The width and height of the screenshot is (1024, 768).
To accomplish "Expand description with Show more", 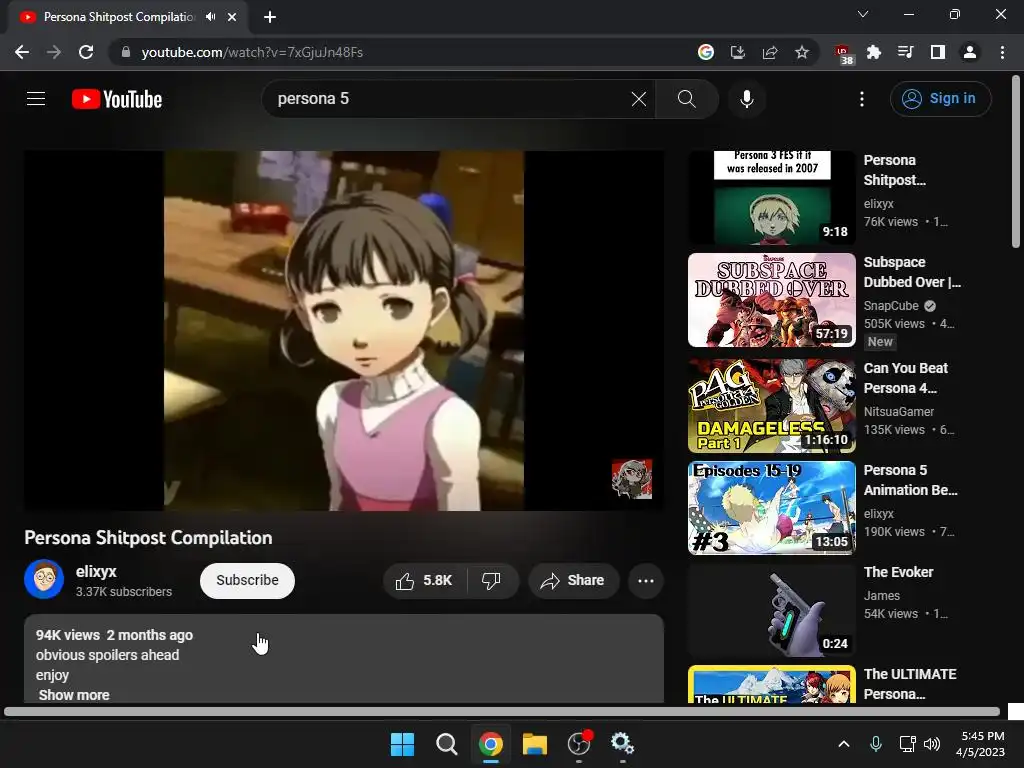I will (x=74, y=695).
